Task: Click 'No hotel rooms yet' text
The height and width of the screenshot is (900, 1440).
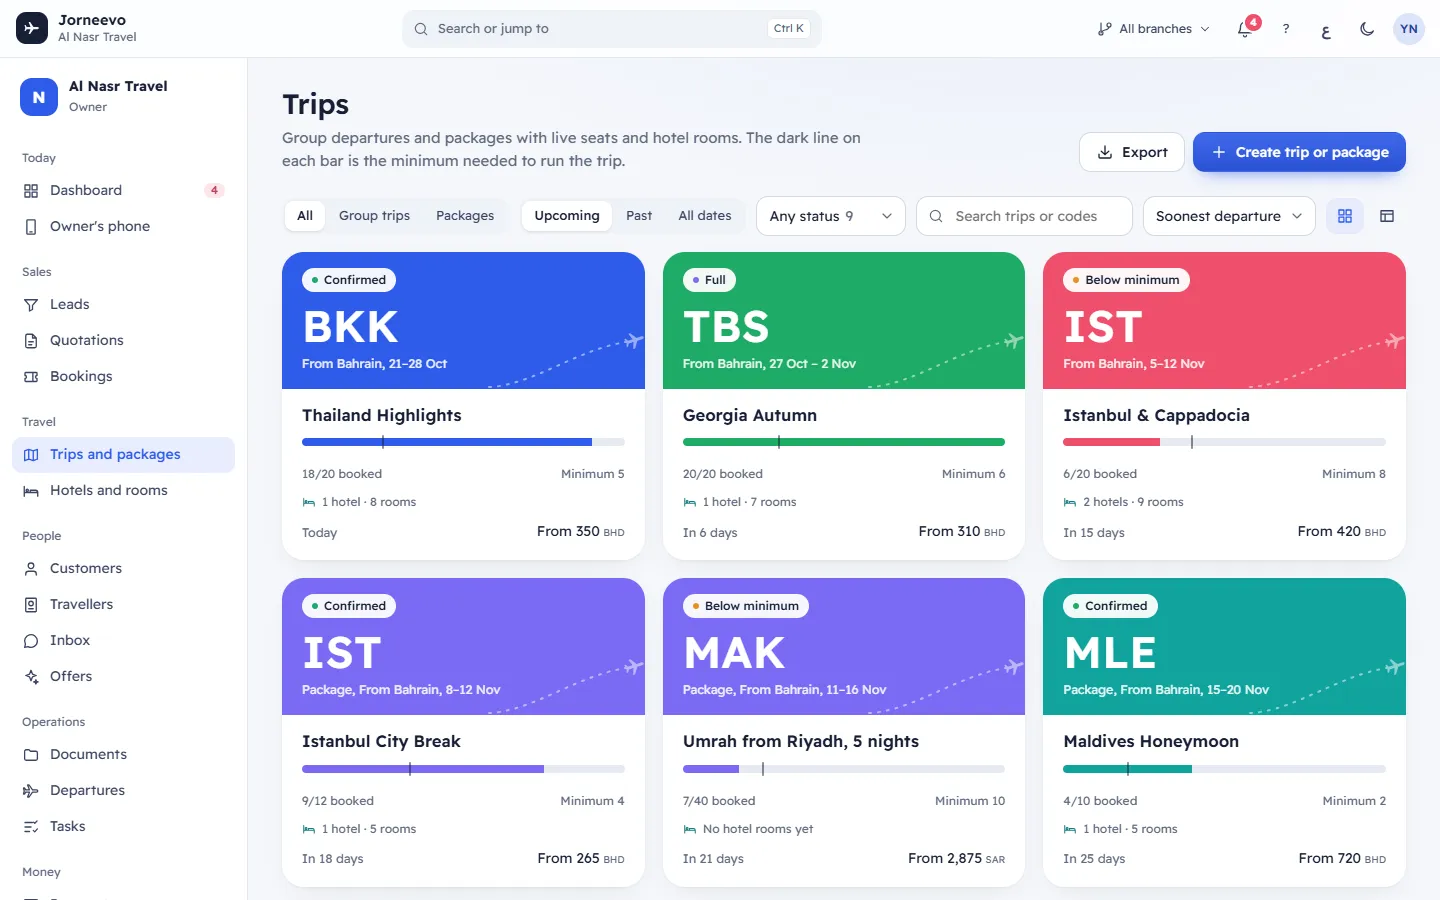Action: [x=758, y=829]
